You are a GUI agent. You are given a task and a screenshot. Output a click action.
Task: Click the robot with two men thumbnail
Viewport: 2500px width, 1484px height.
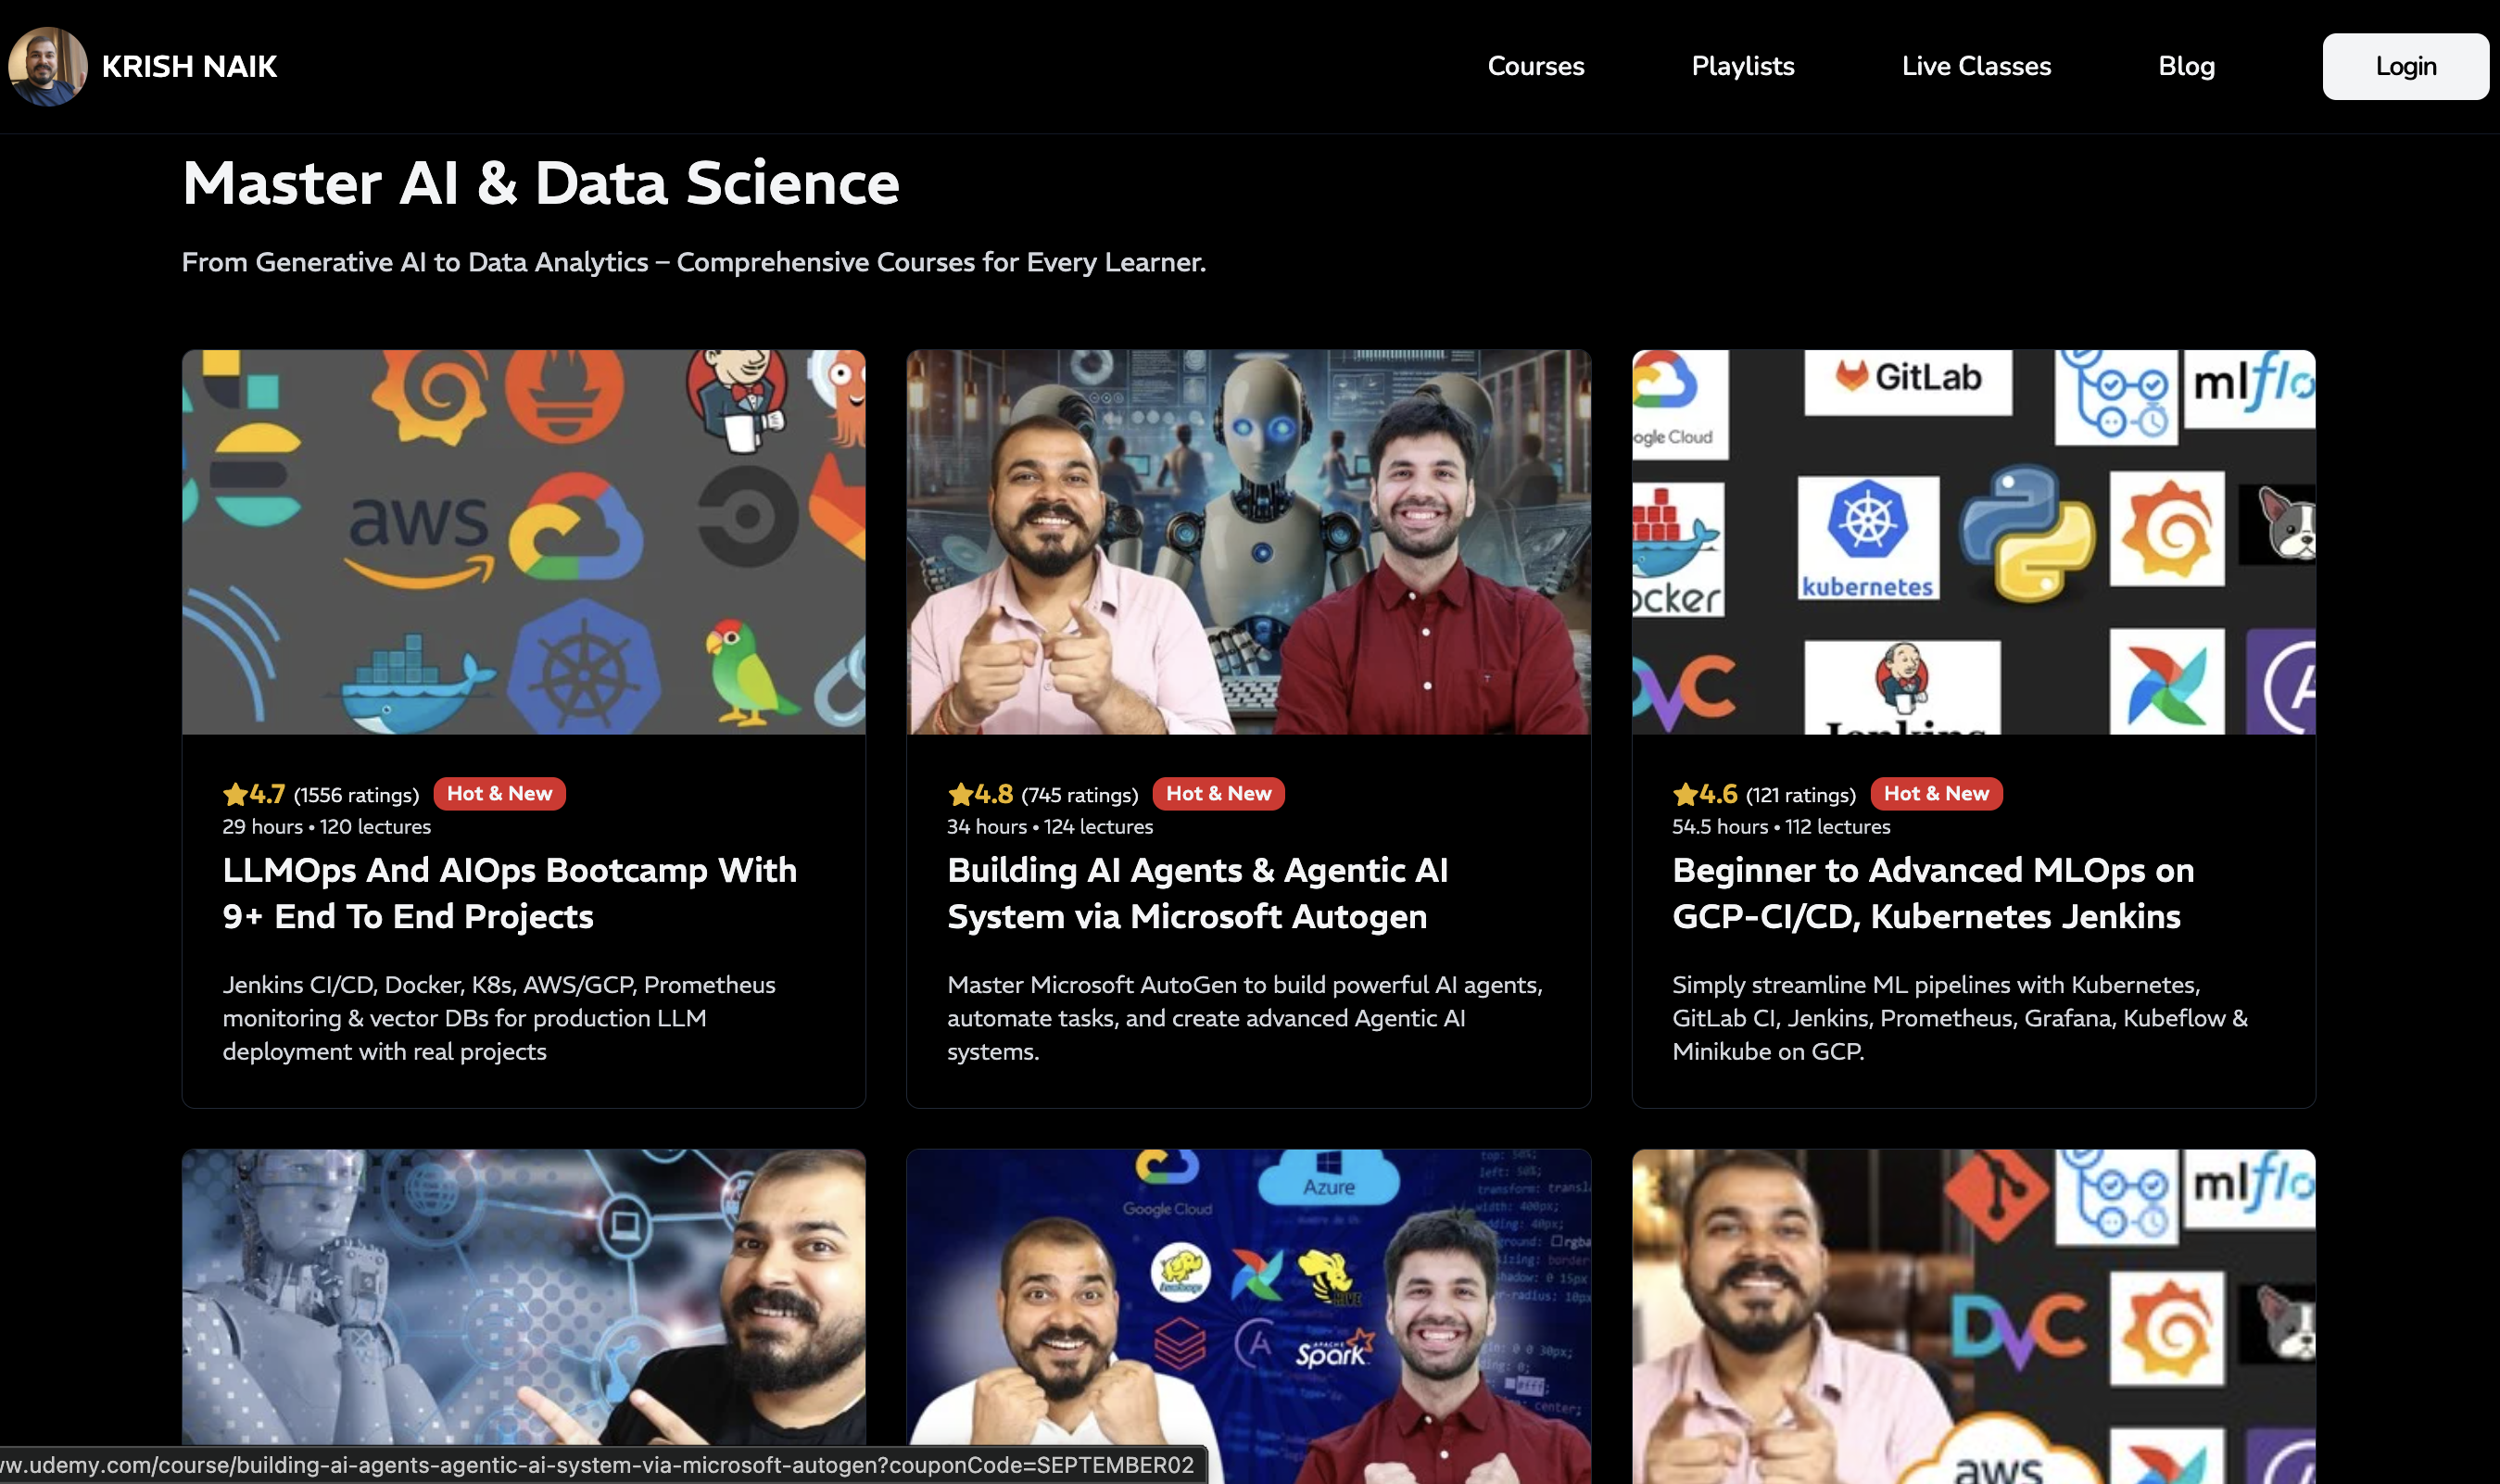coord(1248,542)
